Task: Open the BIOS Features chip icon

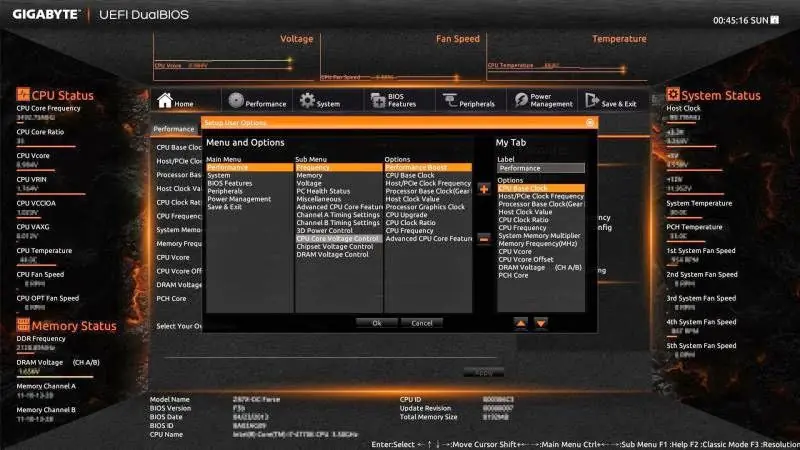Action: coord(378,100)
